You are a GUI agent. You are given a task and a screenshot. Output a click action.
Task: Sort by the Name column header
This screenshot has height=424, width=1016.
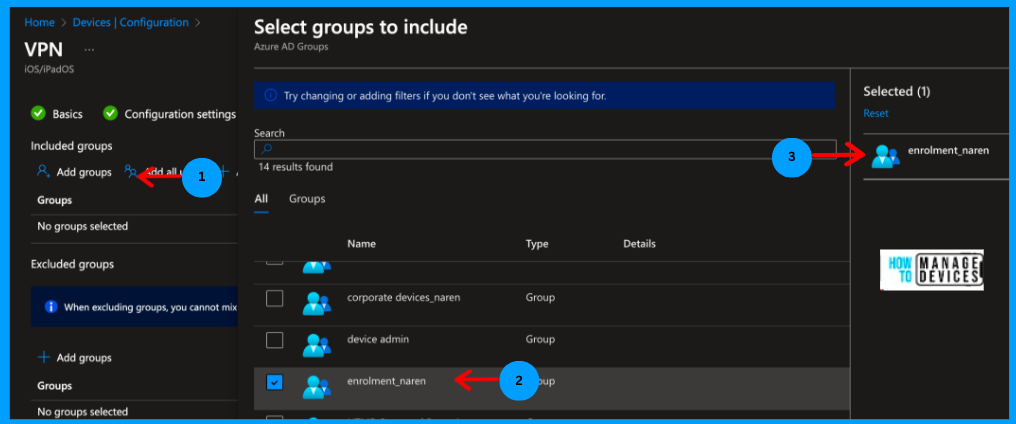(x=362, y=244)
